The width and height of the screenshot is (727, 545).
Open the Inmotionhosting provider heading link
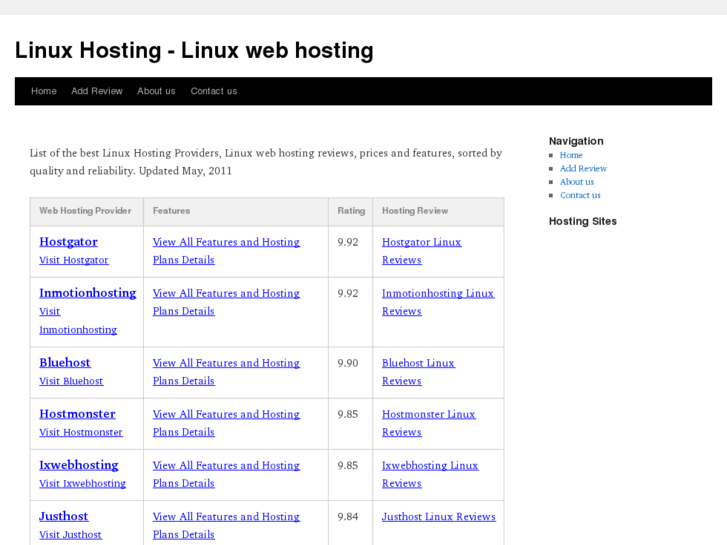[x=88, y=293]
